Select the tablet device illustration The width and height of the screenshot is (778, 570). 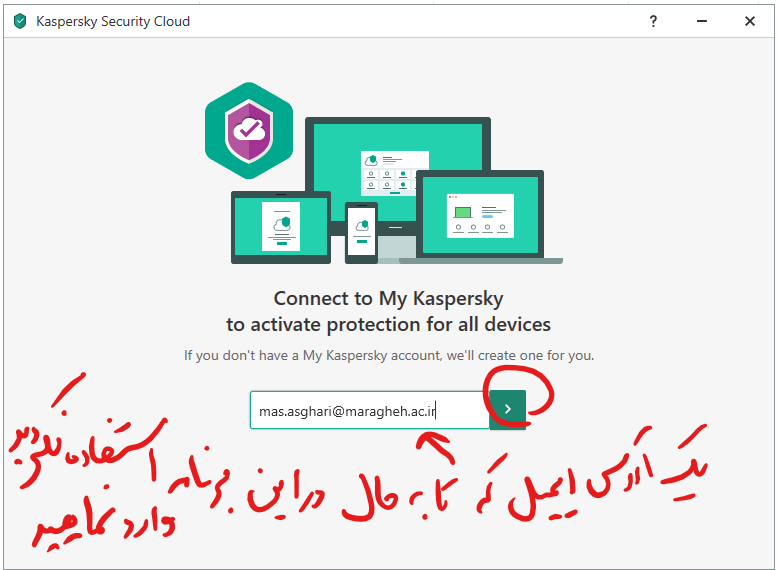[281, 227]
